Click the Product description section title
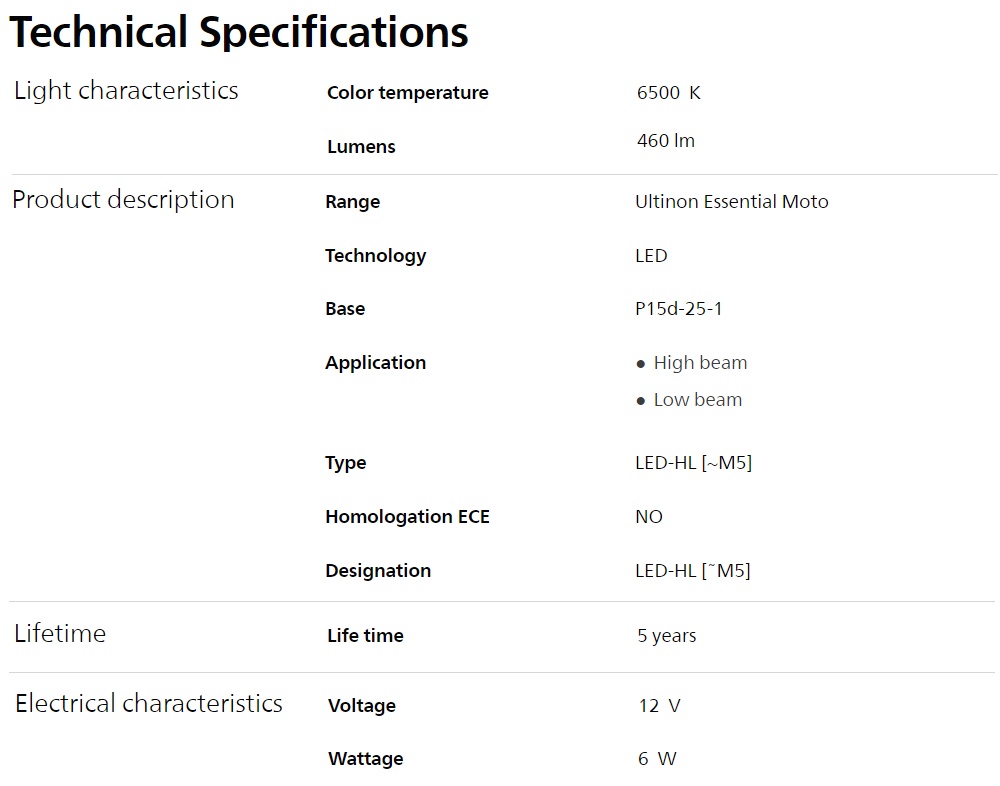 123,200
